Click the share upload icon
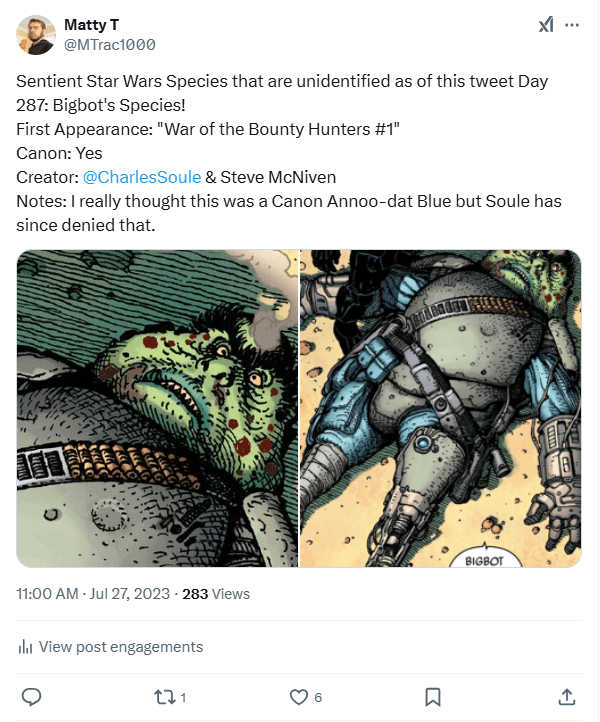Image resolution: width=600 pixels, height=722 pixels. [x=566, y=696]
